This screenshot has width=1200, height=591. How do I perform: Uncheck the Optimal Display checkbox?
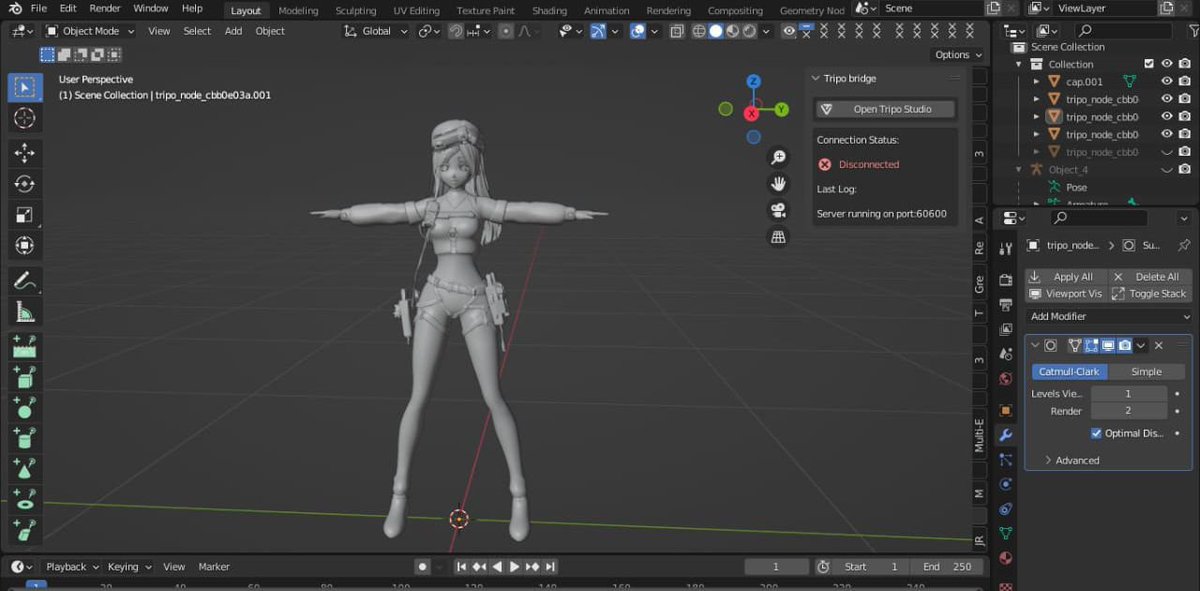pos(1097,433)
